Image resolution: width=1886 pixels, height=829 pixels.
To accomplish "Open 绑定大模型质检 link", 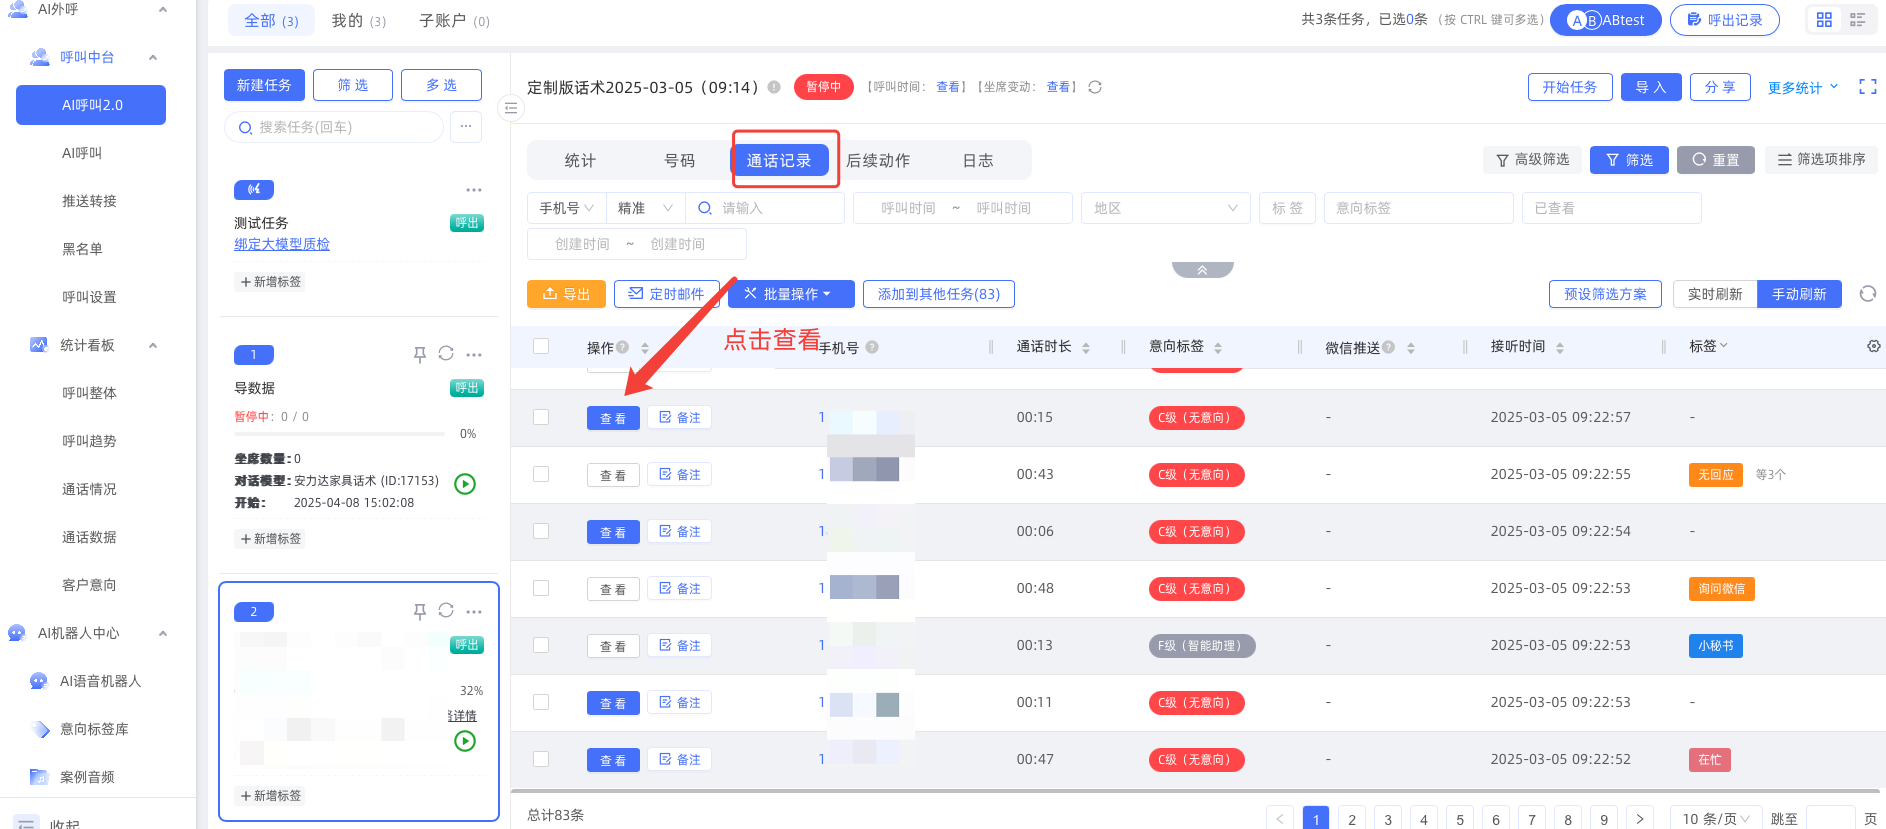I will click(x=282, y=244).
